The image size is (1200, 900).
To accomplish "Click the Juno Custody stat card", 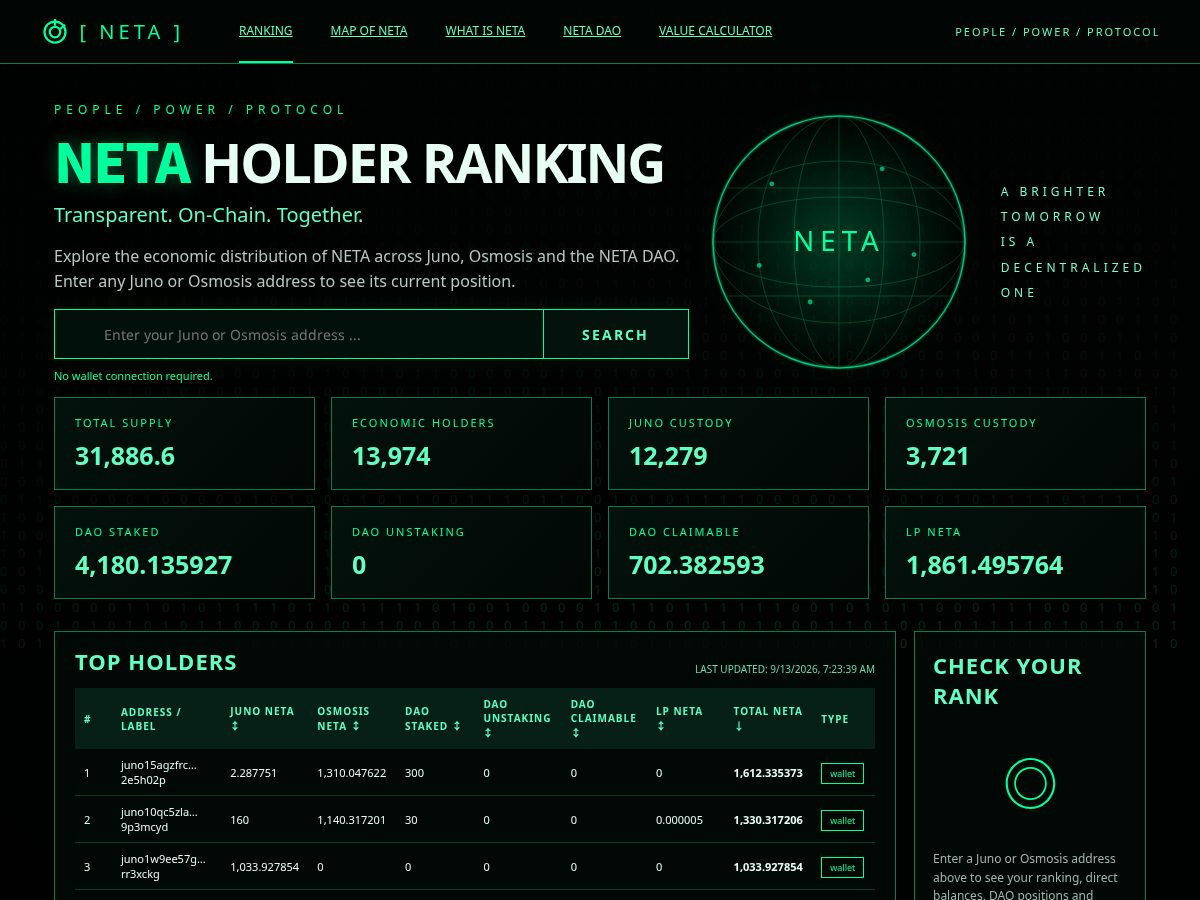I will pos(738,443).
